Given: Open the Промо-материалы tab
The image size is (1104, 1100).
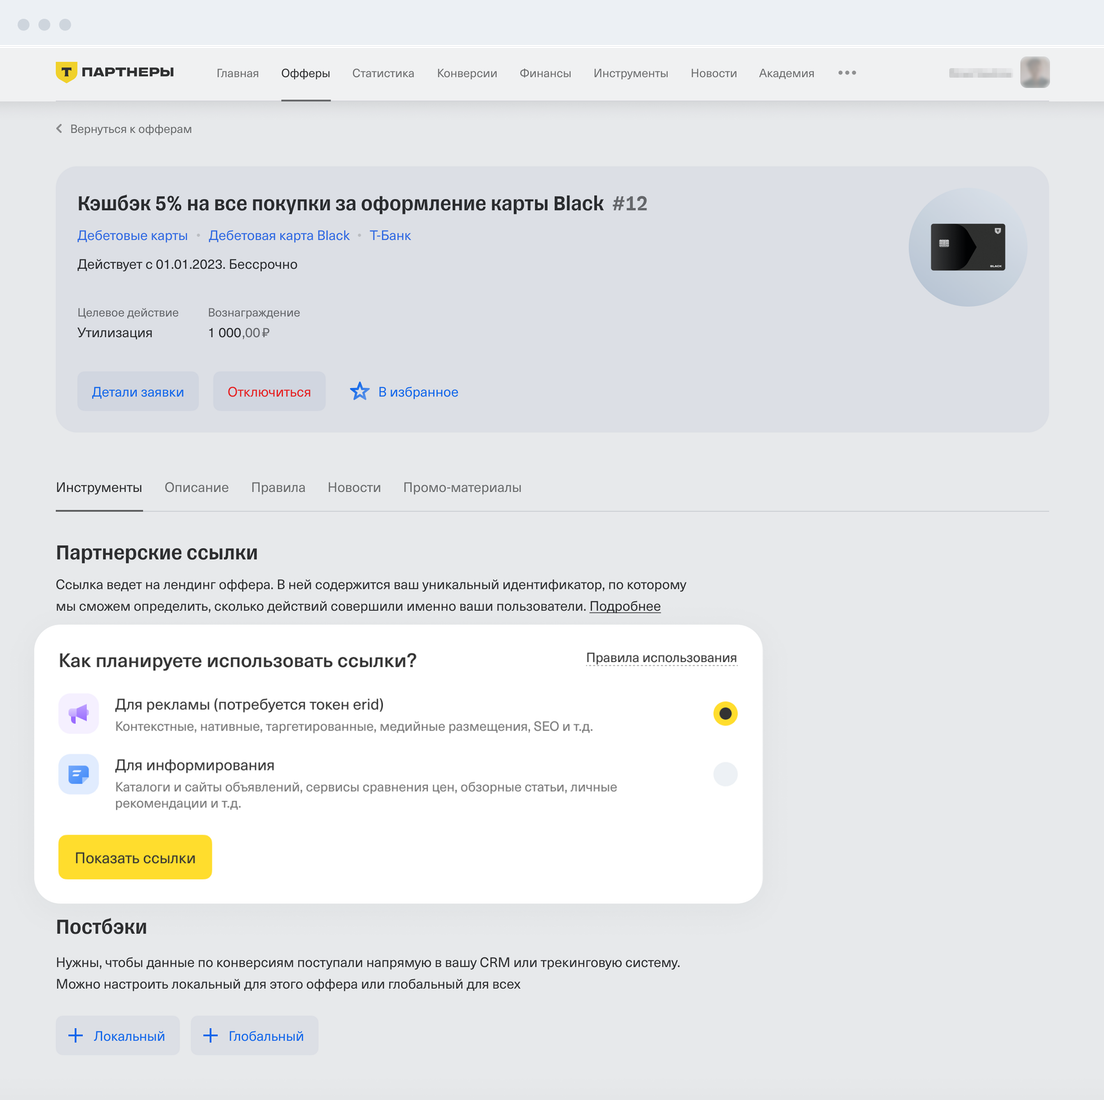Looking at the screenshot, I should pyautogui.click(x=462, y=487).
